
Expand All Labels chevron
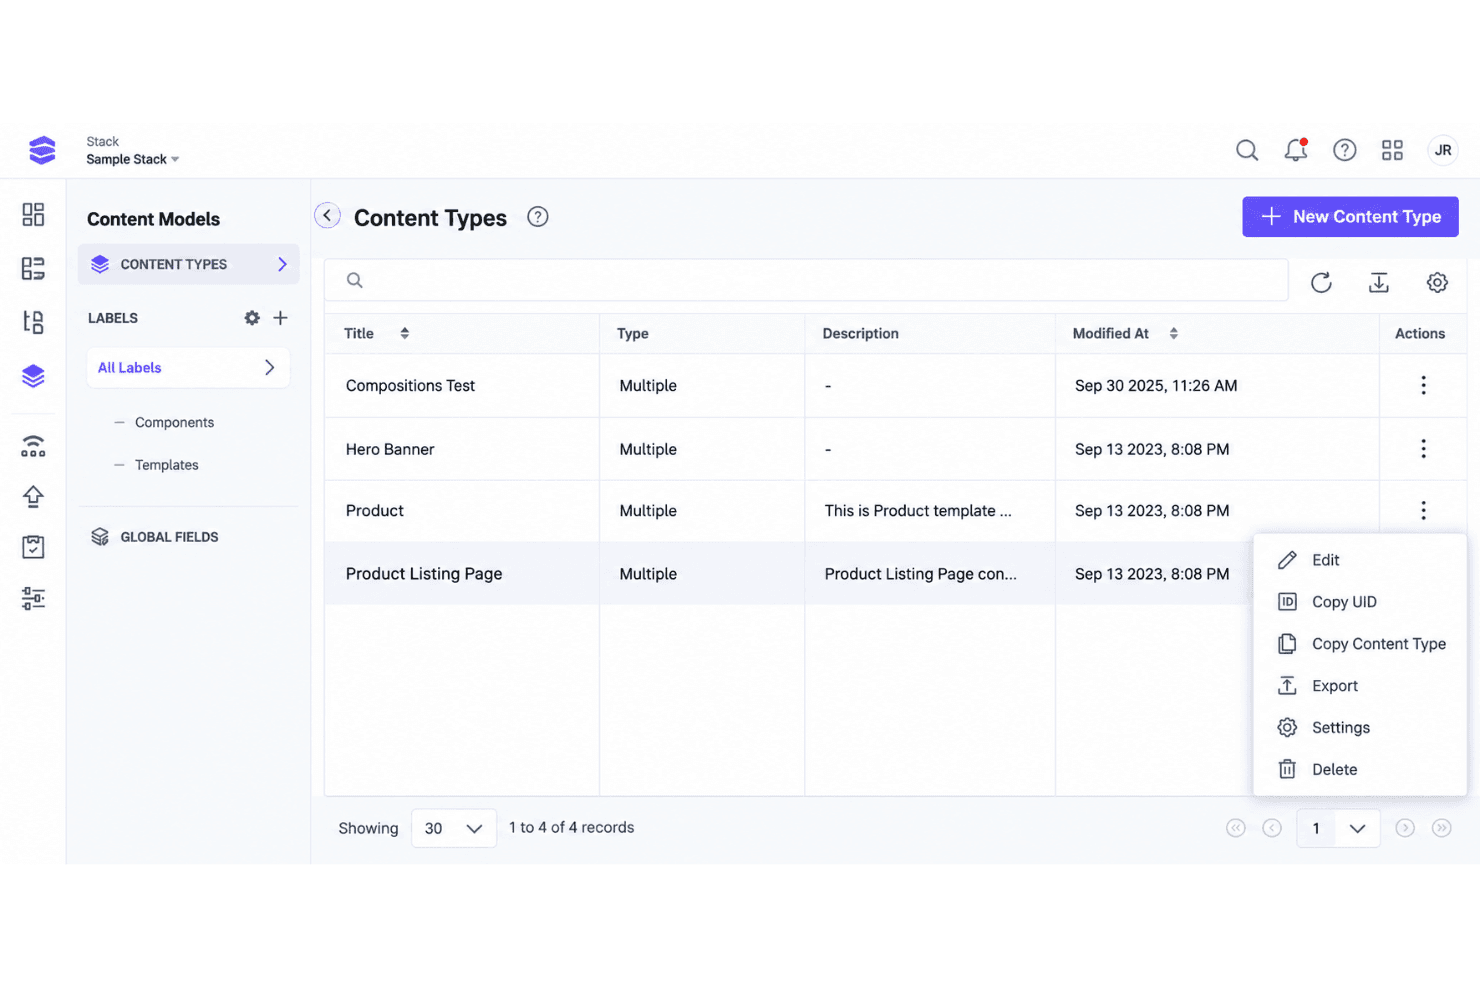click(x=269, y=368)
